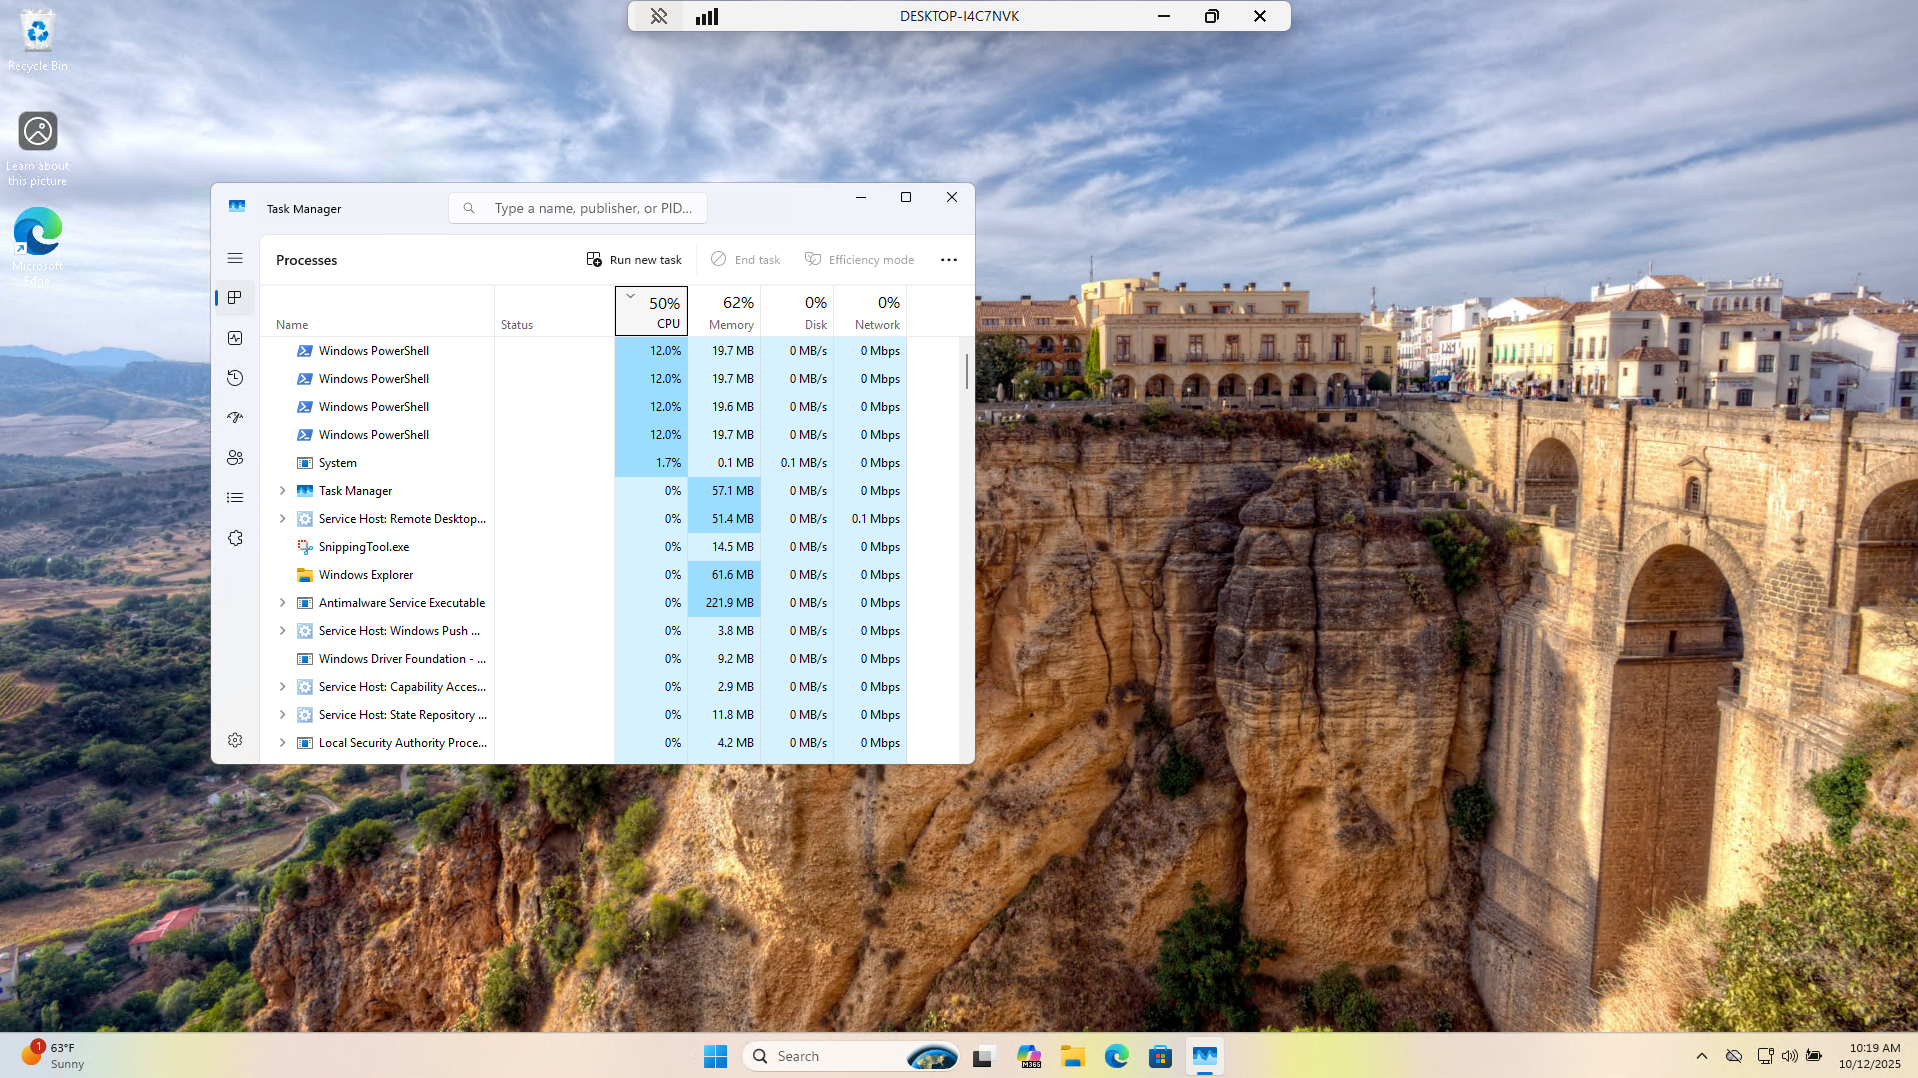
Task: Open the more options ellipsis menu
Action: pyautogui.click(x=948, y=260)
